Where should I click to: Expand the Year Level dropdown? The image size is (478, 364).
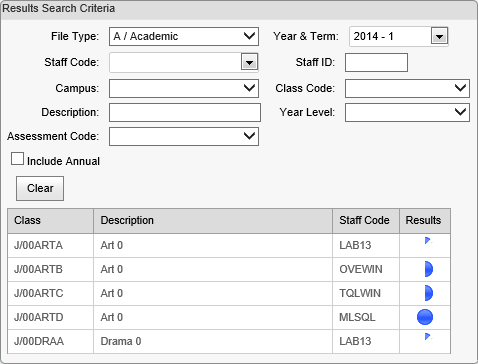[407, 112]
